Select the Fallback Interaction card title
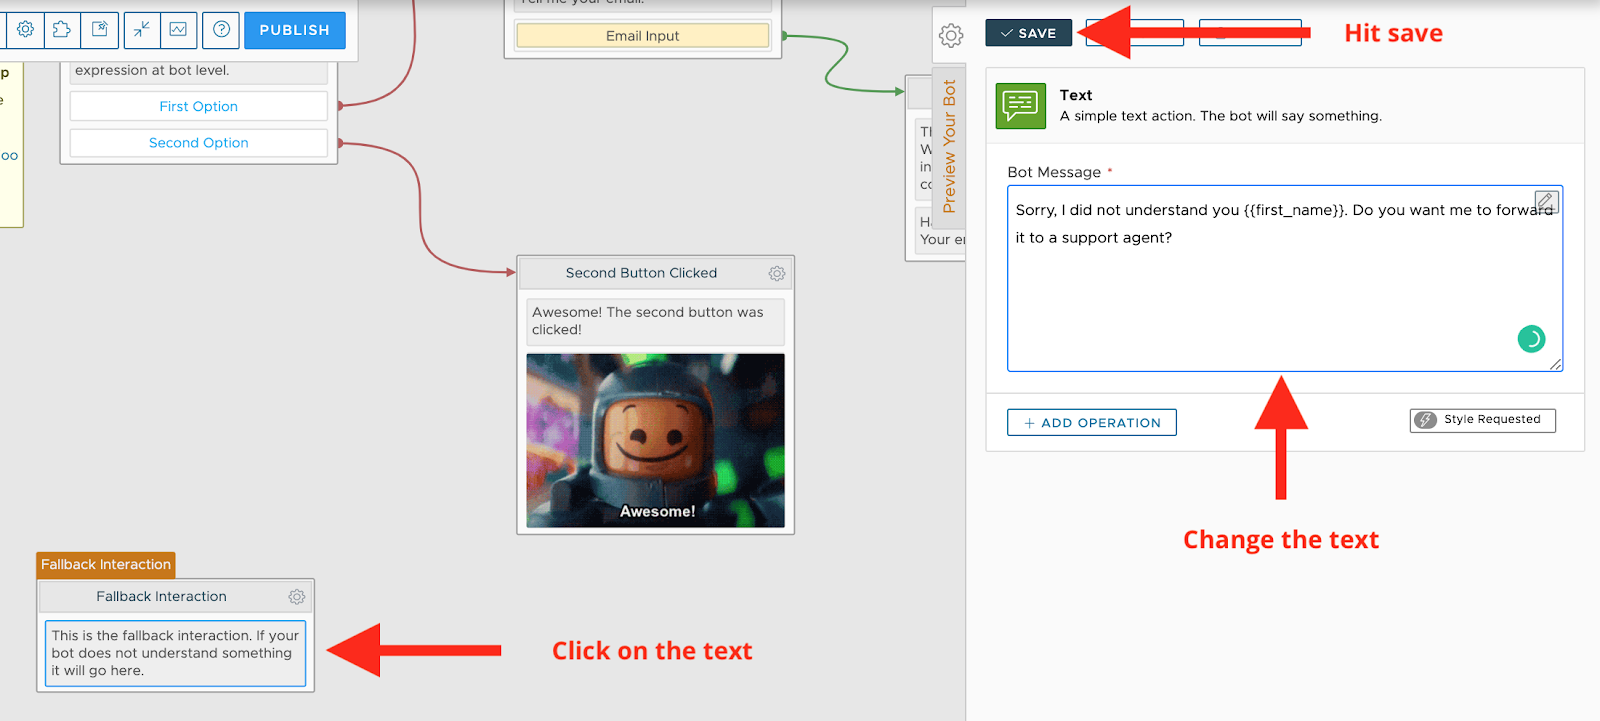 point(161,597)
